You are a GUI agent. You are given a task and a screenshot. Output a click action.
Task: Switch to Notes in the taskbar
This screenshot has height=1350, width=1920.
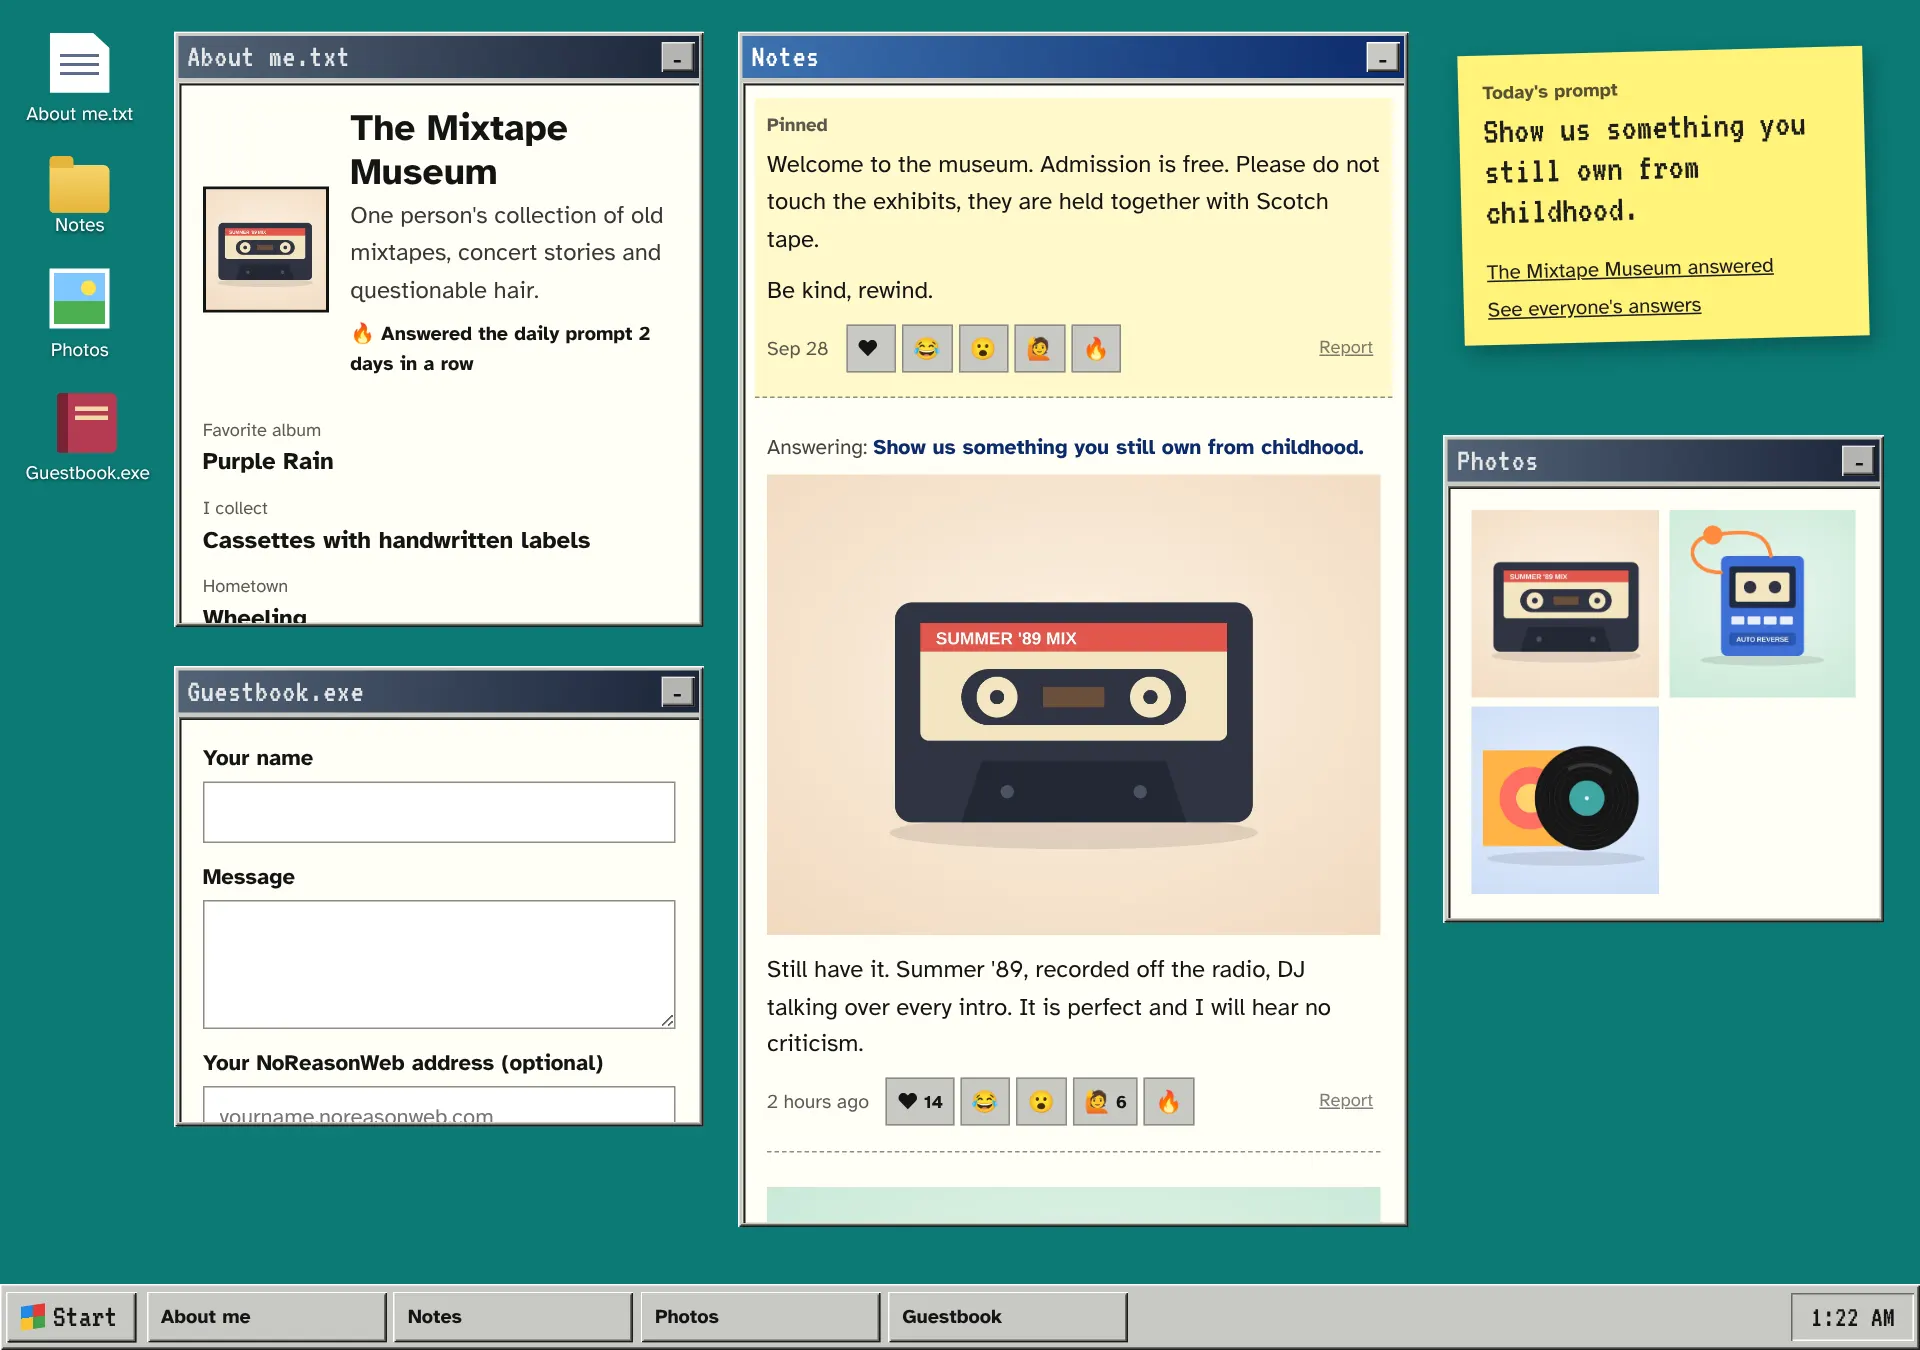tap(513, 1317)
